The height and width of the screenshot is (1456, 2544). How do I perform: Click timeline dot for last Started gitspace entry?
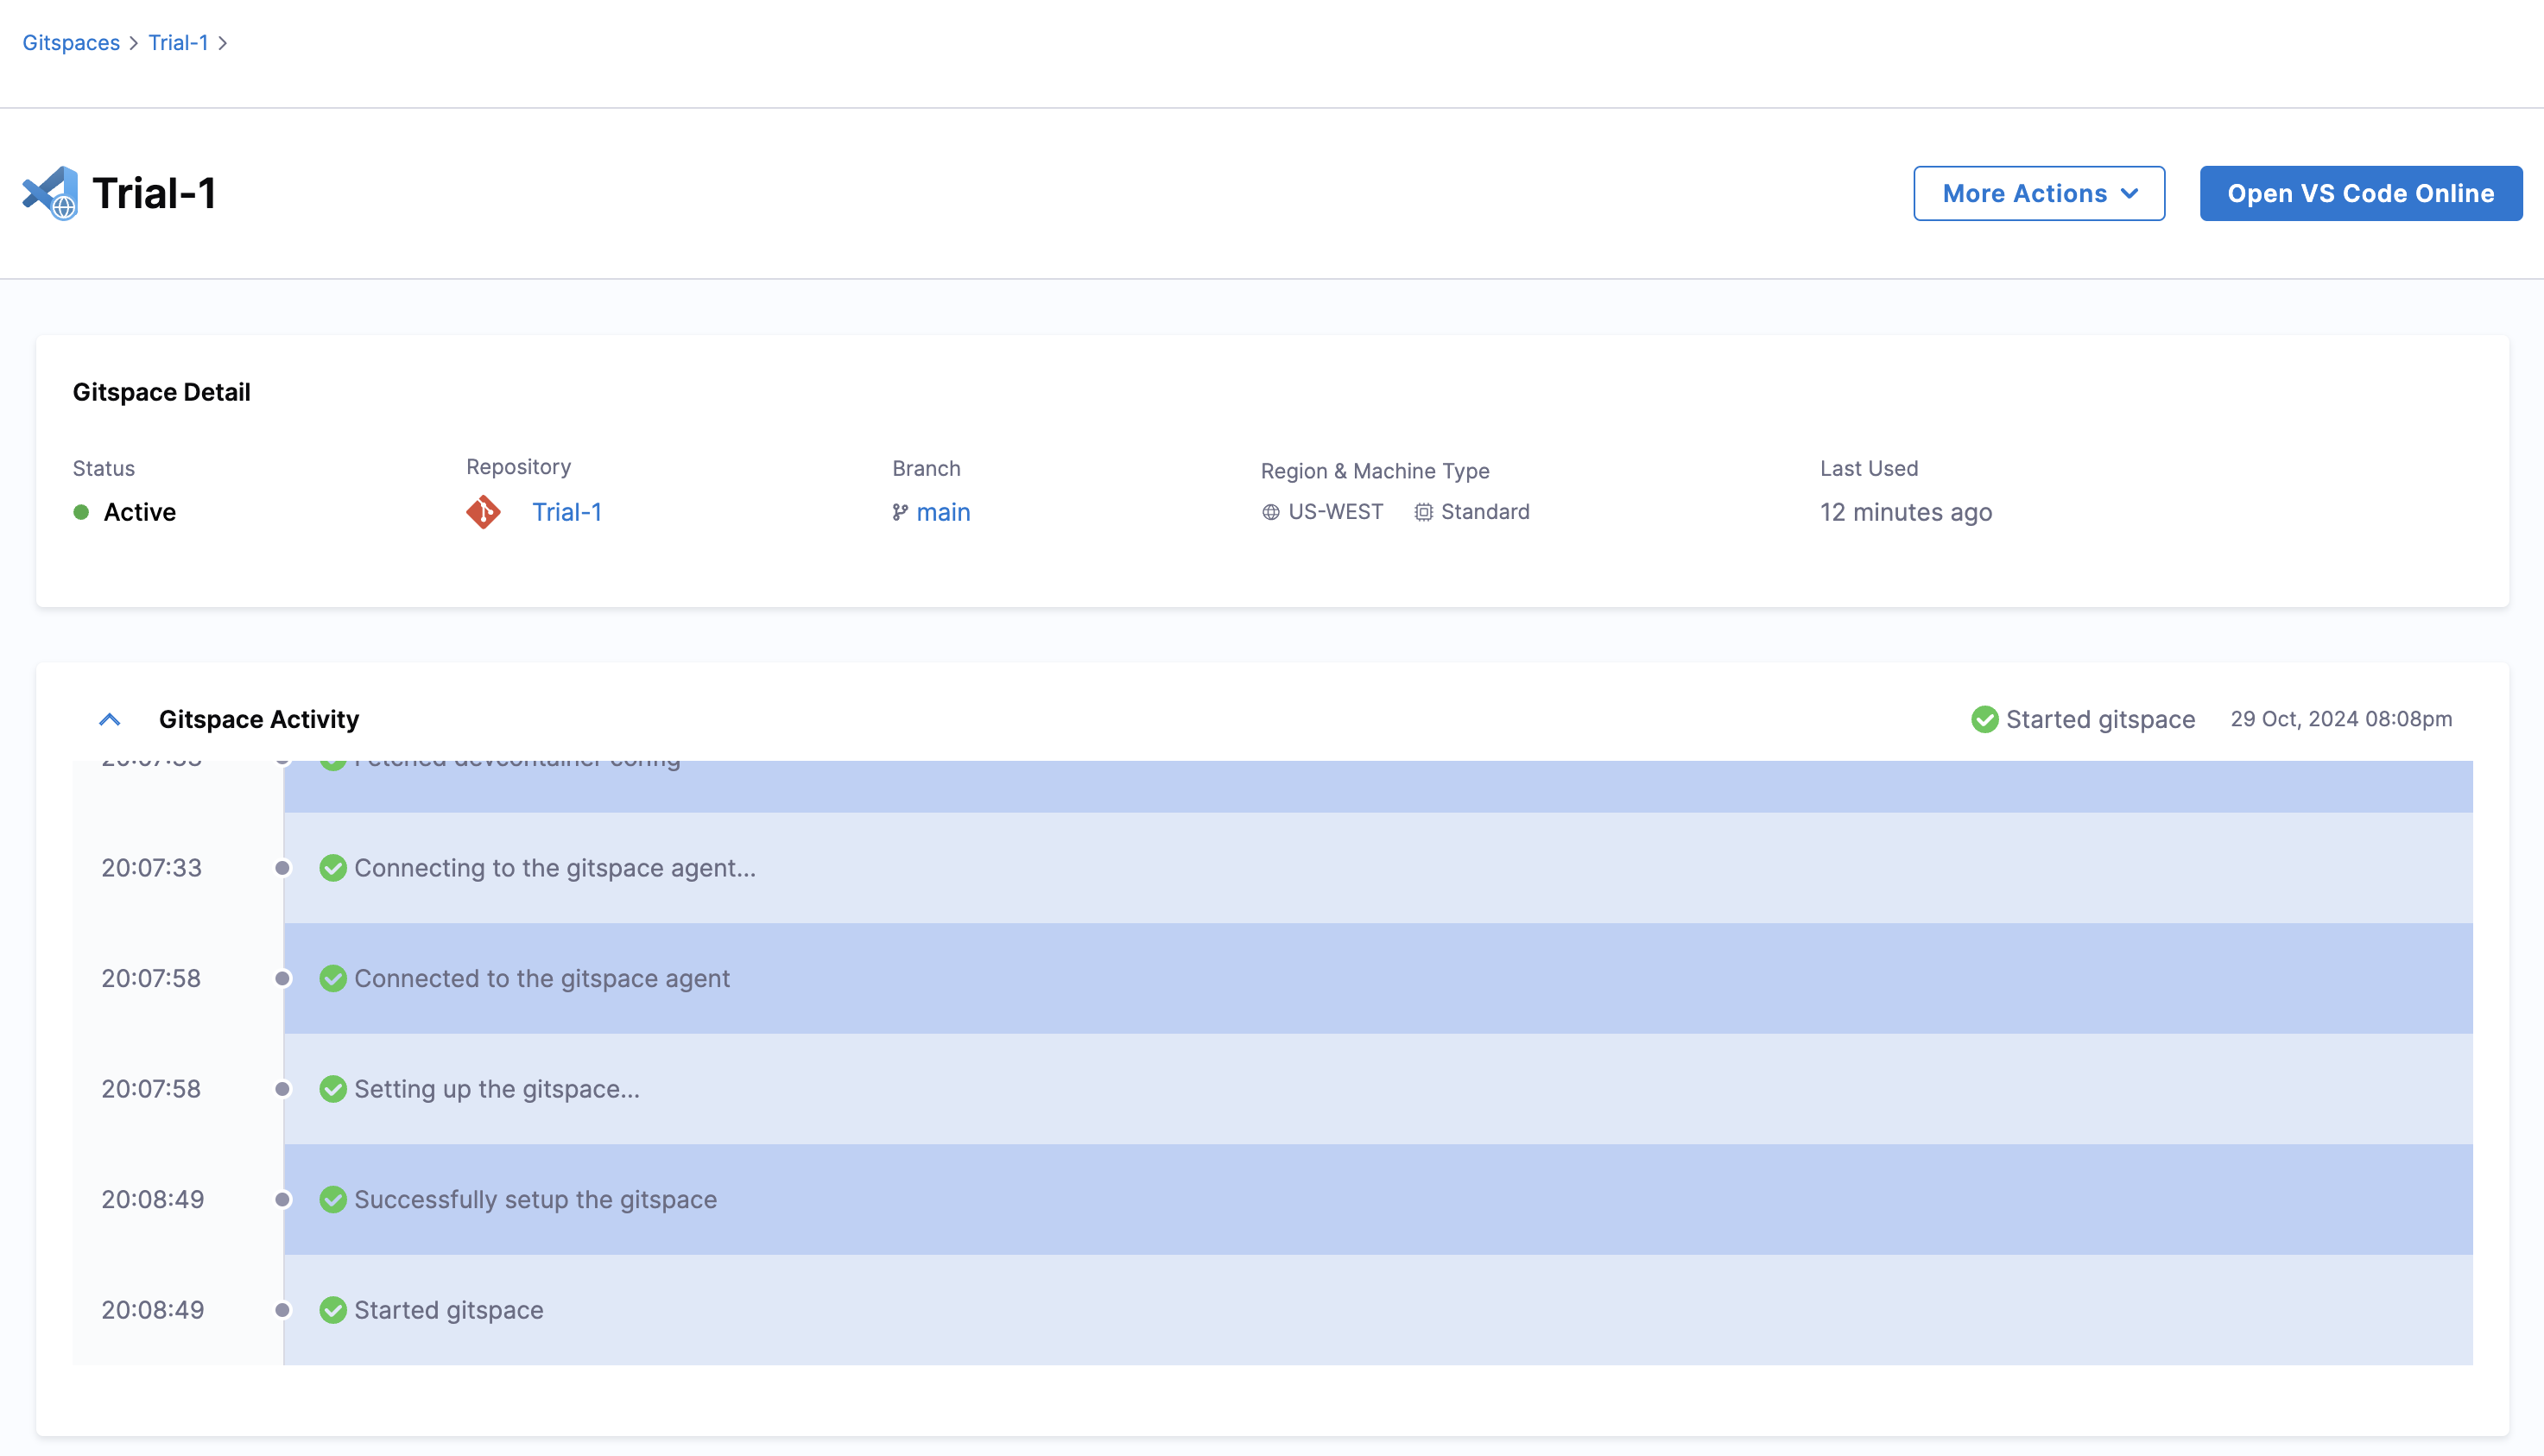(283, 1310)
